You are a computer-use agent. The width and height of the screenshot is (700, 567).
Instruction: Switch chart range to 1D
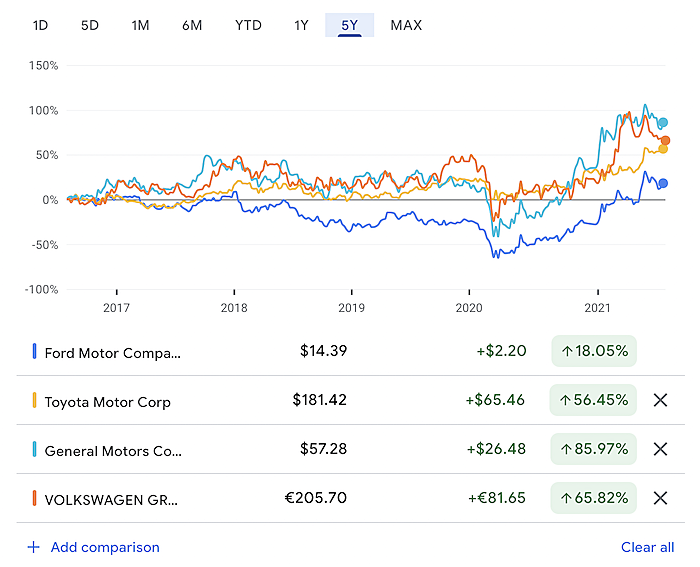coord(40,25)
